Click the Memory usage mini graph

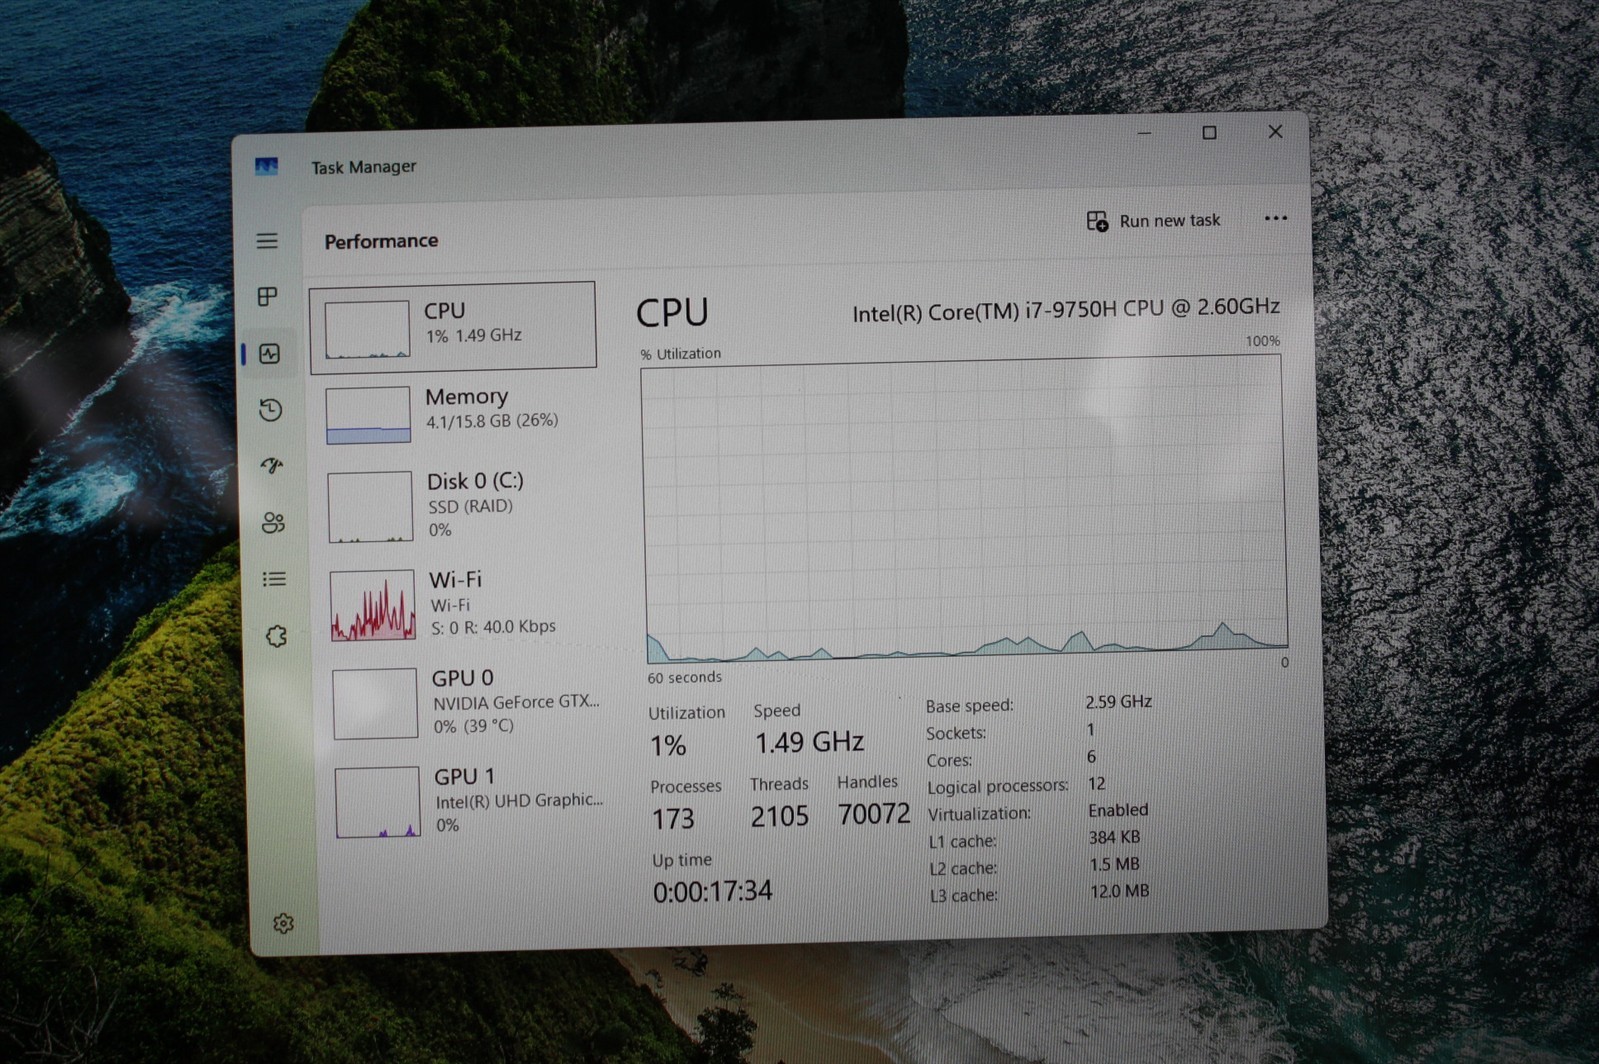point(368,415)
